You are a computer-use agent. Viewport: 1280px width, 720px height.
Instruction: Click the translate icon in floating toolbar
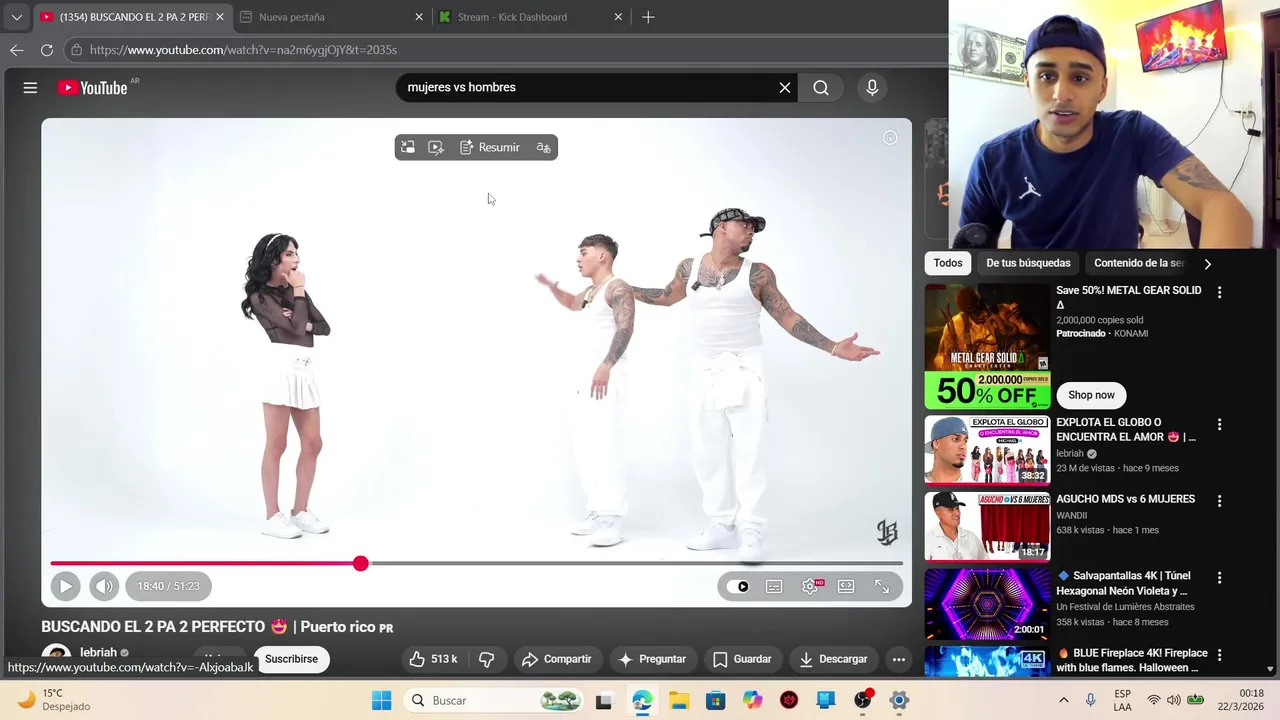click(x=543, y=147)
